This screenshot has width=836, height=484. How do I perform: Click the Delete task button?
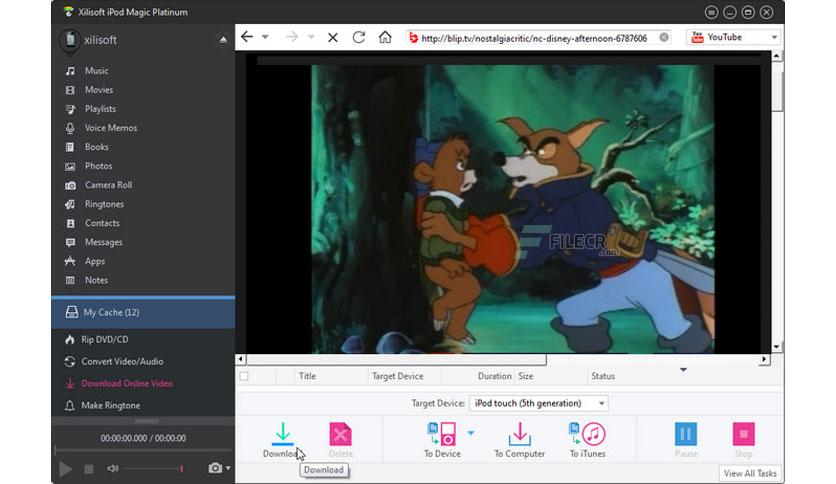341,440
